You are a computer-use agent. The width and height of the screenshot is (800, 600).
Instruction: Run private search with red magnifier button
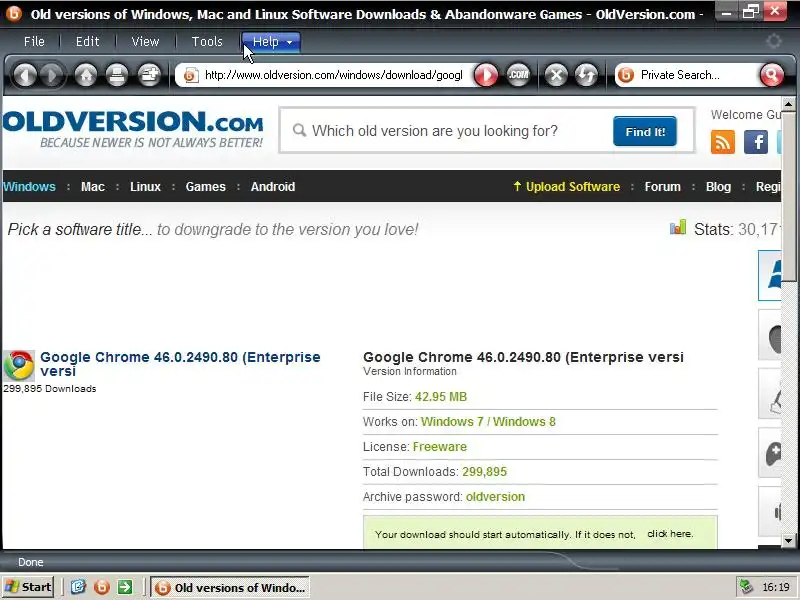tap(771, 76)
